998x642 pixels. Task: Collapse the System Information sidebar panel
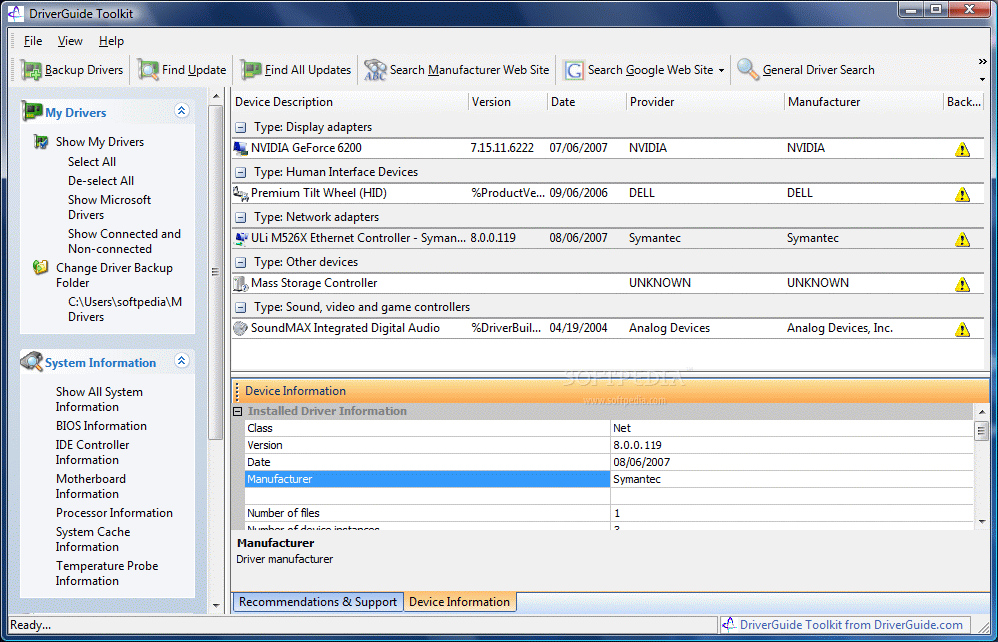(x=181, y=361)
